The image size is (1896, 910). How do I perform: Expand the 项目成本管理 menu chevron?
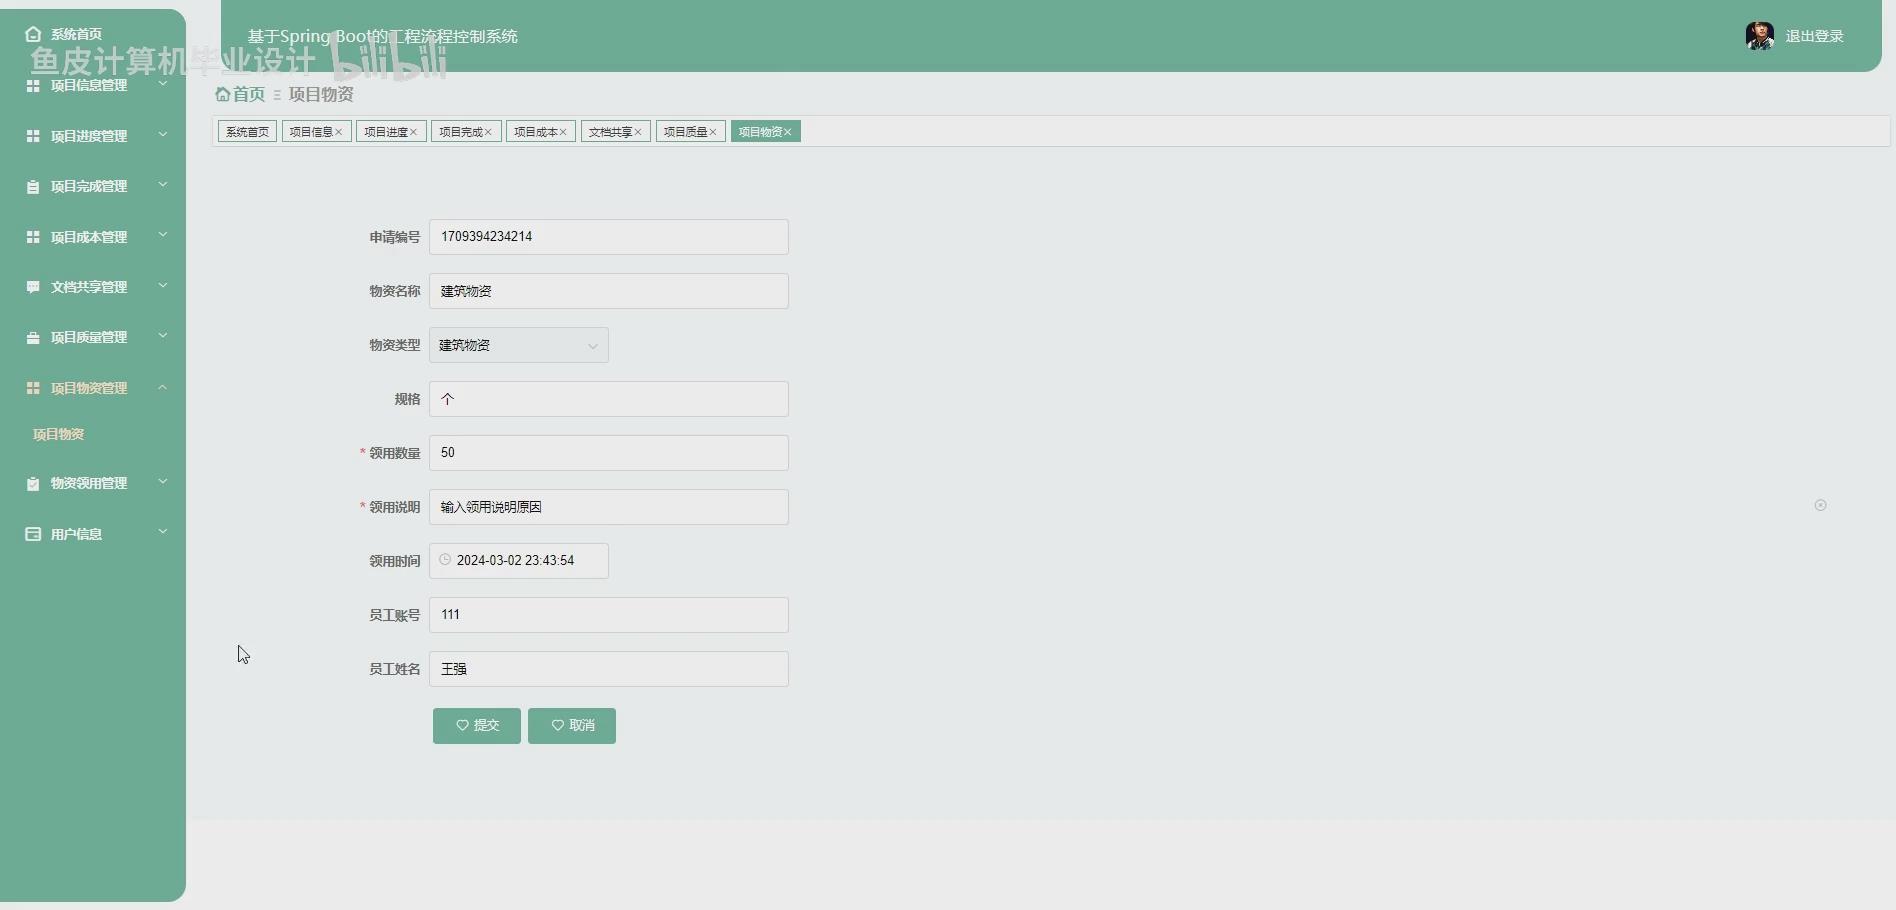click(163, 236)
